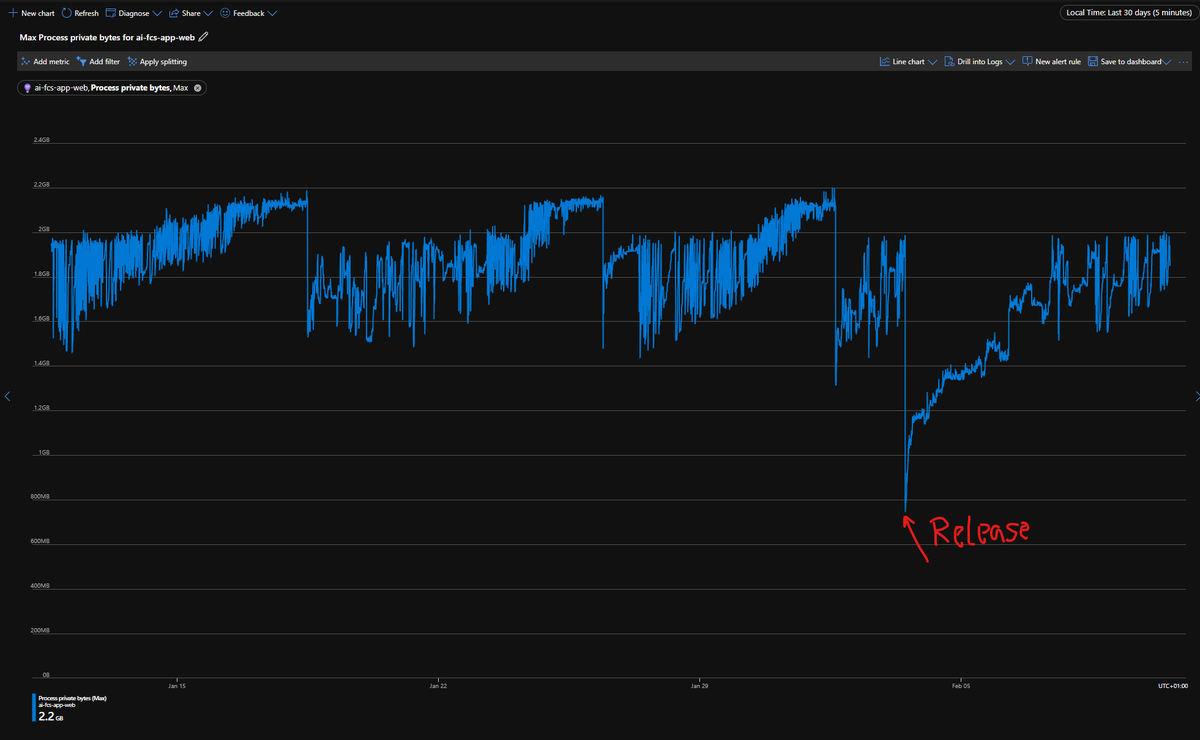Expand the Line chart type dropdown chevron
The height and width of the screenshot is (740, 1200).
click(x=932, y=62)
